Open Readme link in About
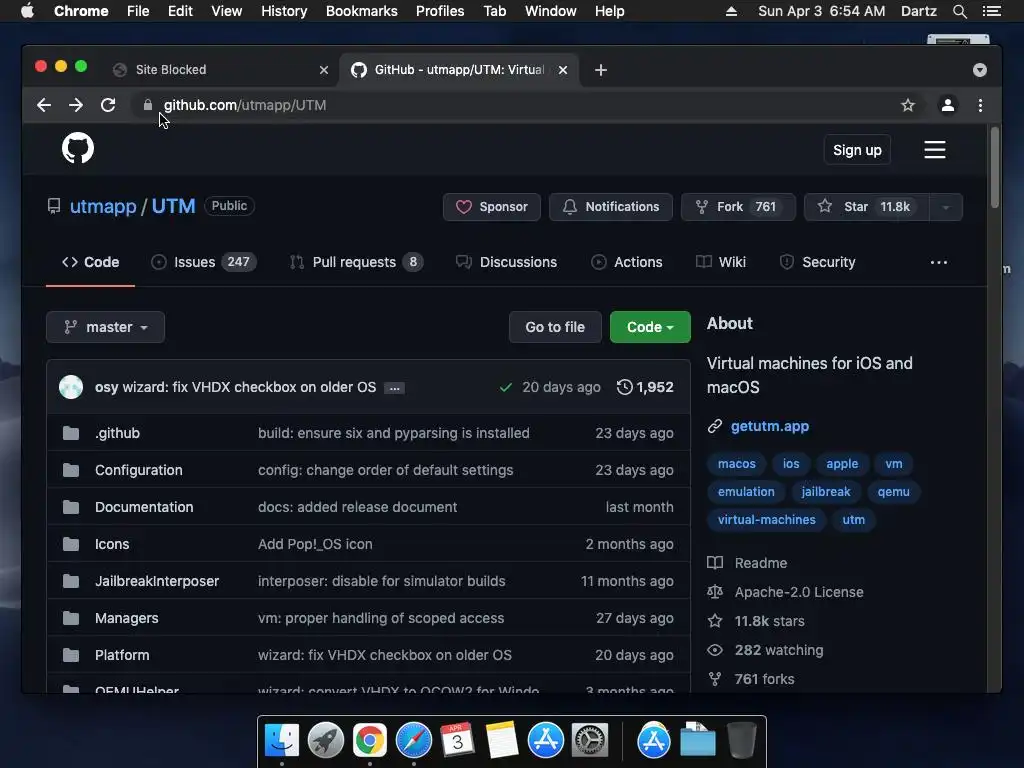1024x768 pixels. [x=748, y=563]
